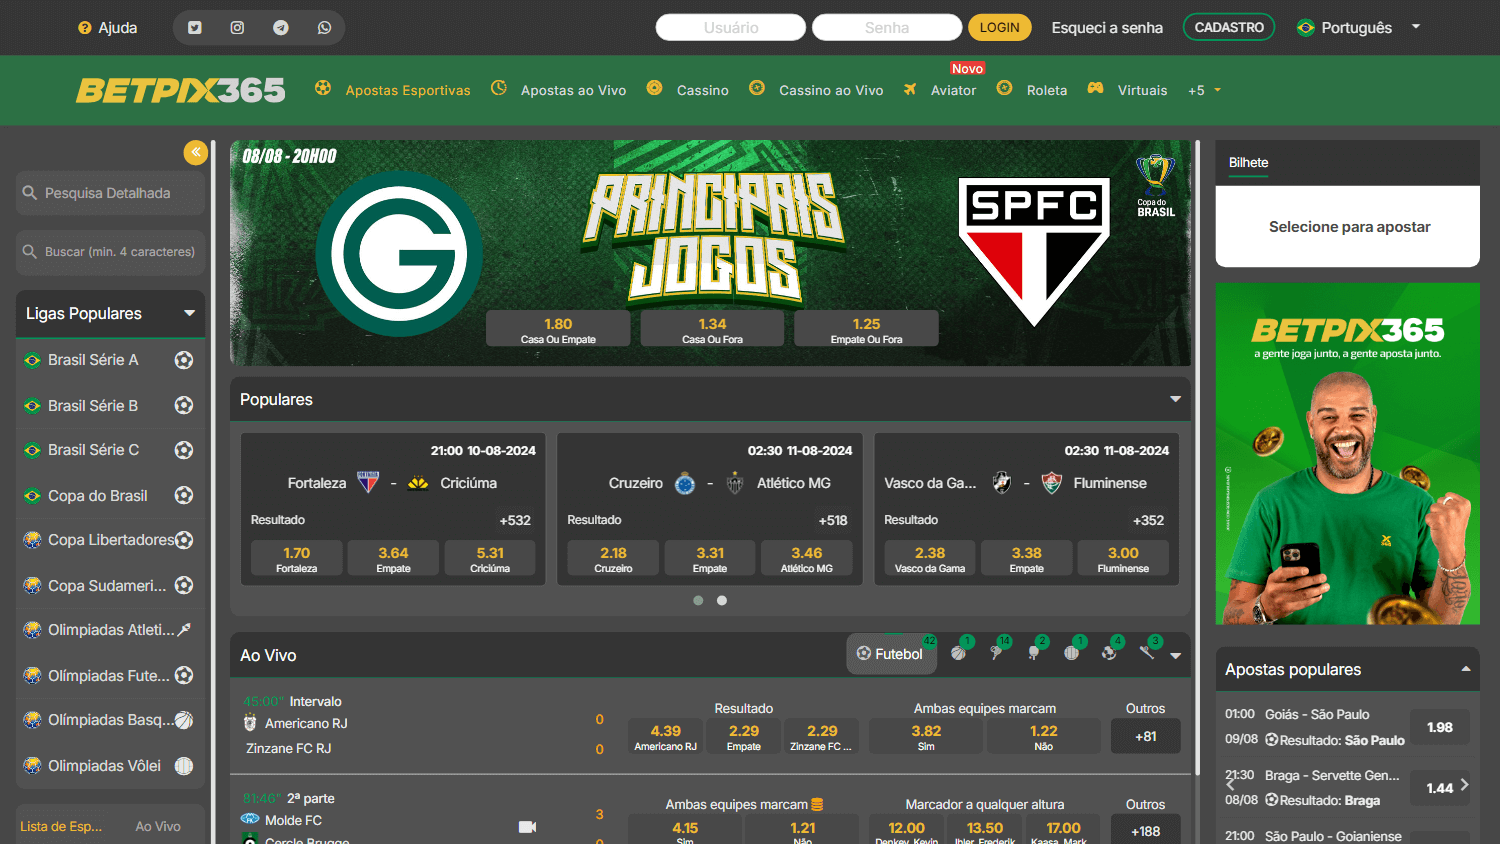The height and width of the screenshot is (844, 1500).
Task: Select the volleyball icon in Ao Vivo
Action: click(1072, 653)
